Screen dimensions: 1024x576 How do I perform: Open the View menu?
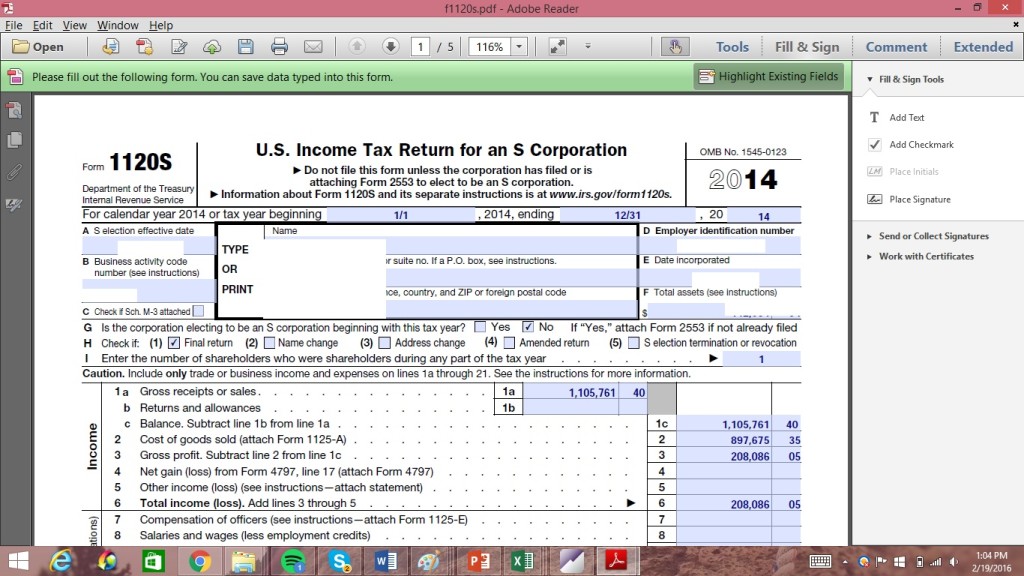[74, 25]
